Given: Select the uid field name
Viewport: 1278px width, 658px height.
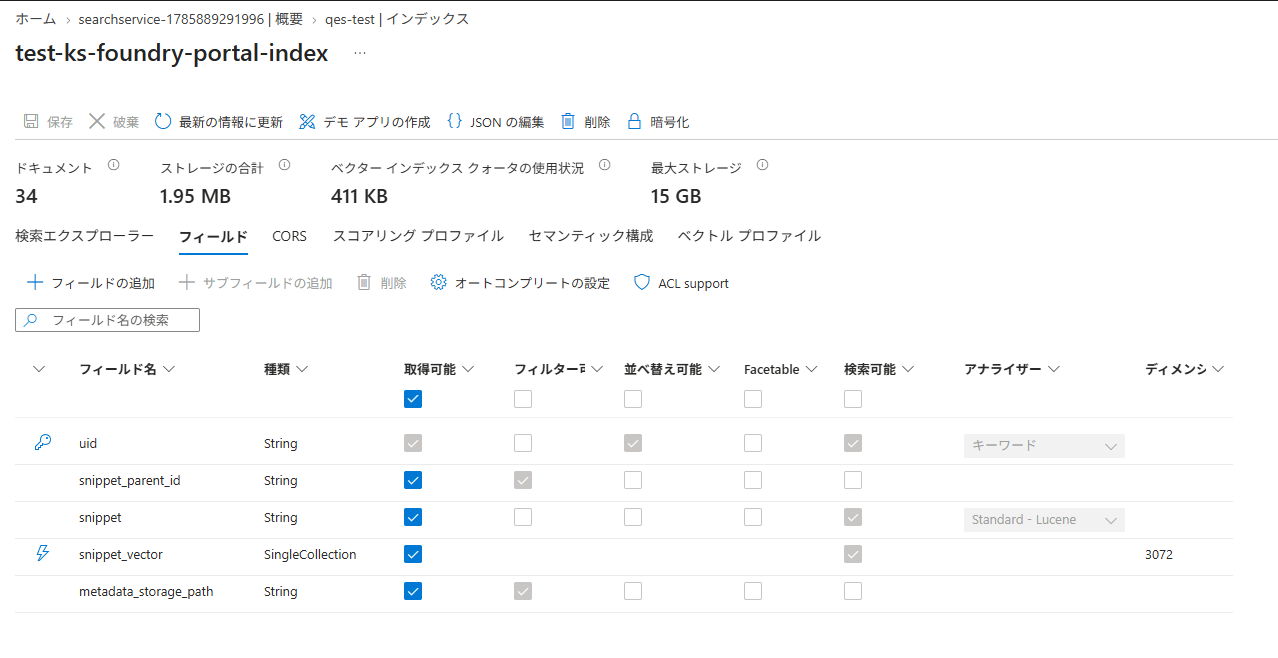Looking at the screenshot, I should (x=88, y=443).
